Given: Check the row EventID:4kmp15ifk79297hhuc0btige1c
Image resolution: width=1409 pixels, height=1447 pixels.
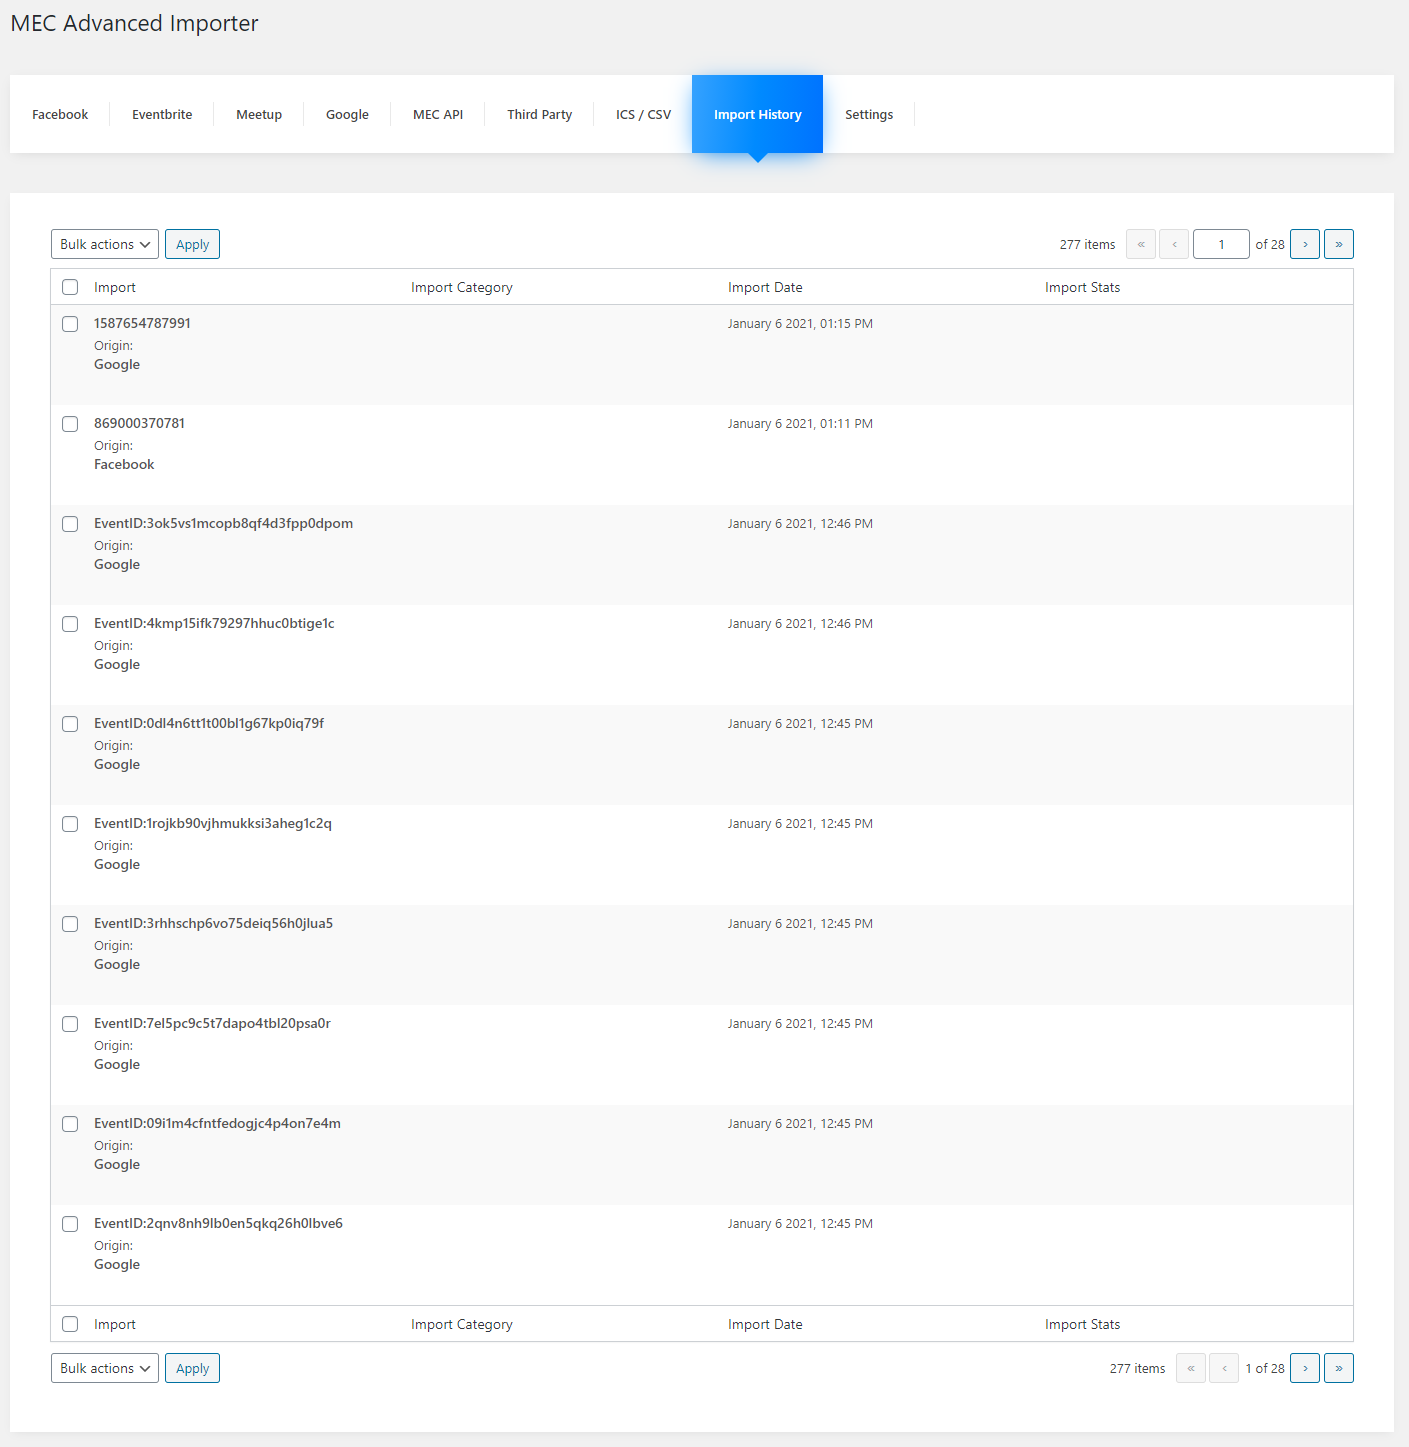Looking at the screenshot, I should point(70,624).
